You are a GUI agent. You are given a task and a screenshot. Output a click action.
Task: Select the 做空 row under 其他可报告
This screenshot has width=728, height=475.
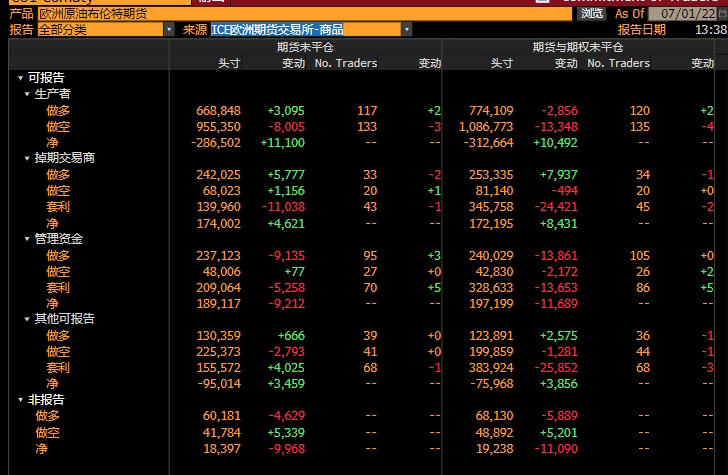(x=58, y=351)
